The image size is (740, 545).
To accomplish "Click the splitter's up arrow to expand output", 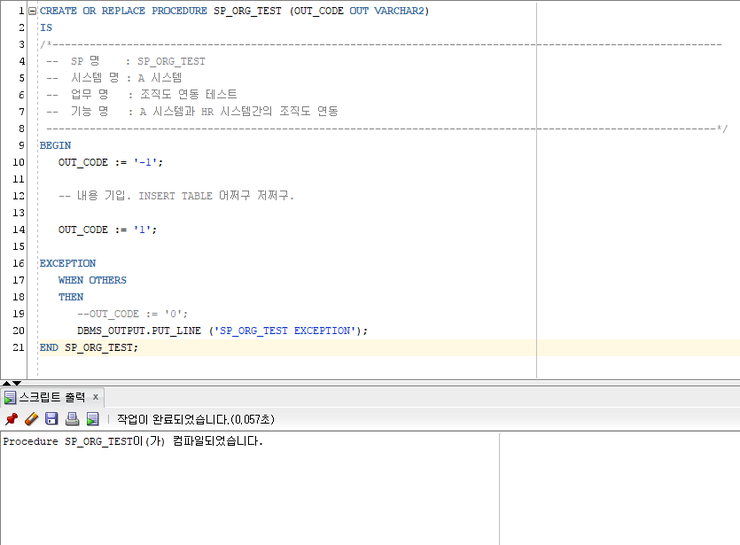I will pyautogui.click(x=6, y=383).
